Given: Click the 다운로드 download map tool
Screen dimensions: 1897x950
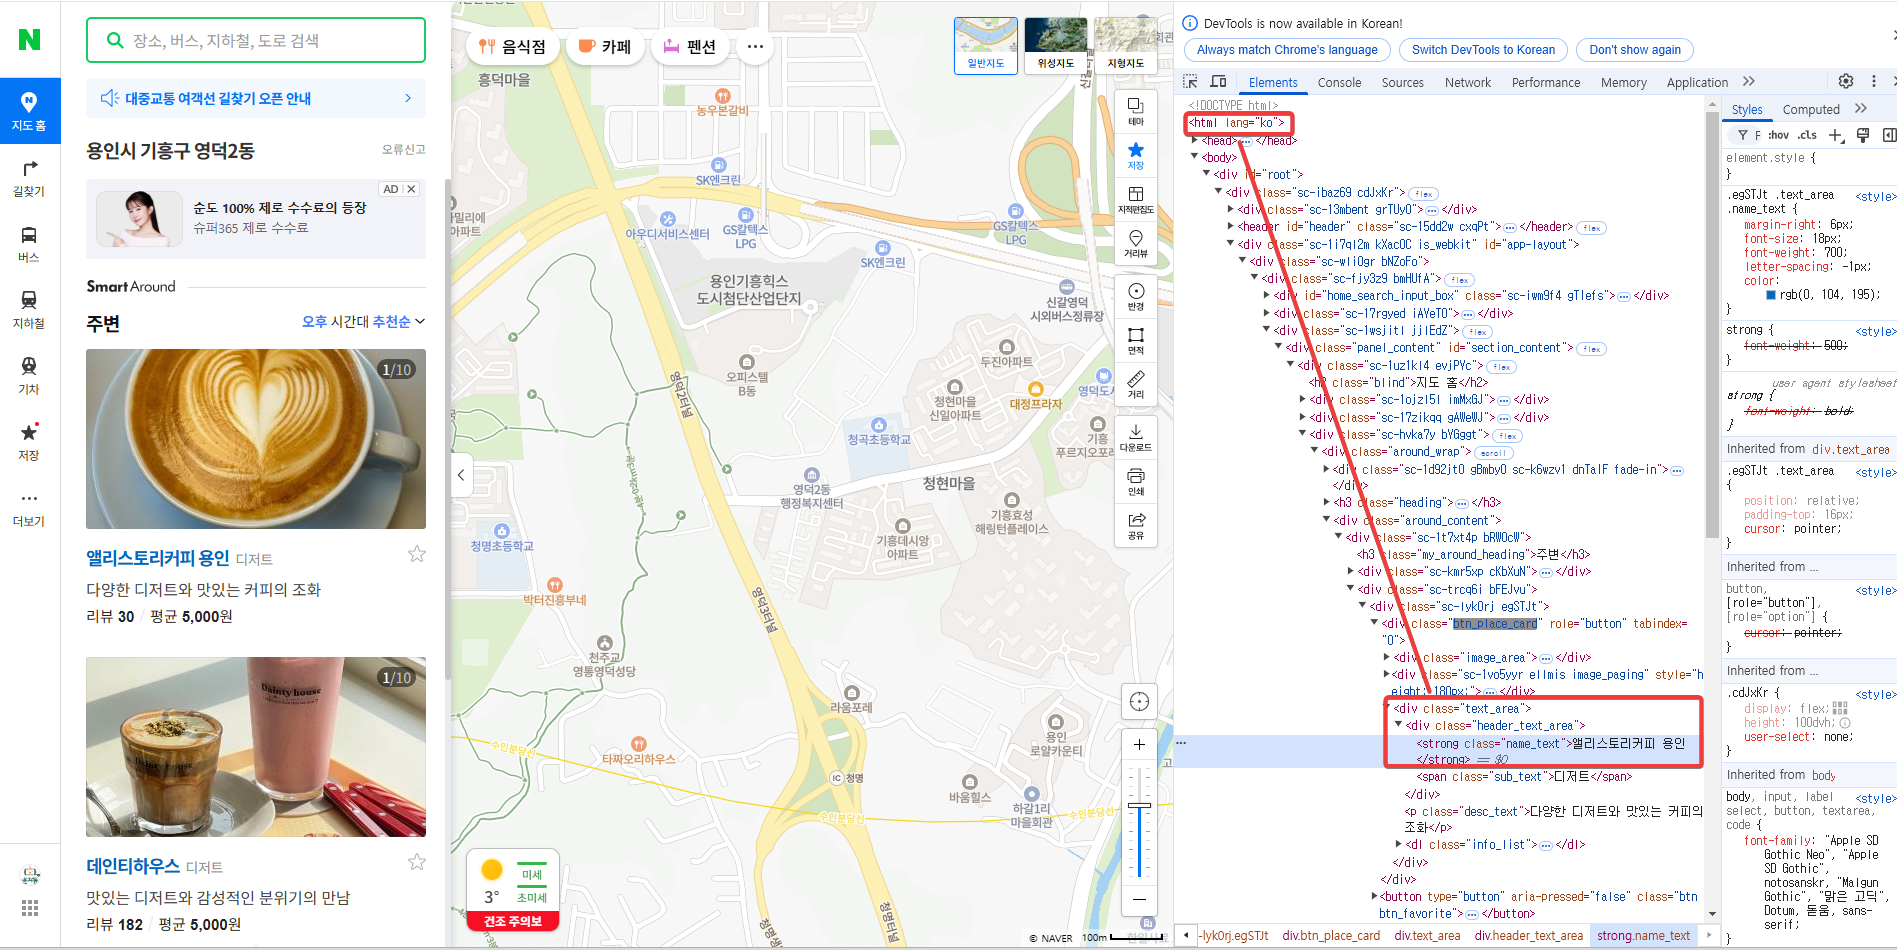Looking at the screenshot, I should [x=1136, y=437].
